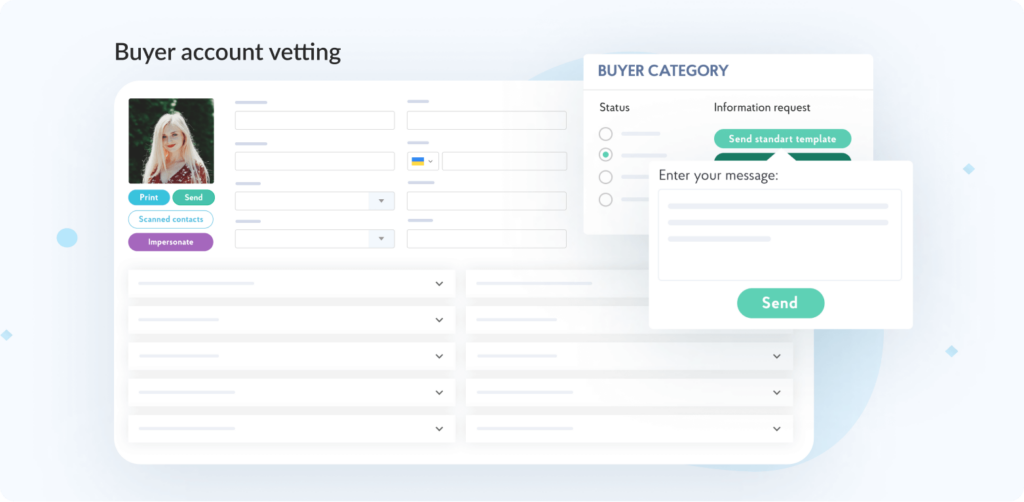Click the purple Impersonate button
The width and height of the screenshot is (1024, 502).
tap(170, 242)
